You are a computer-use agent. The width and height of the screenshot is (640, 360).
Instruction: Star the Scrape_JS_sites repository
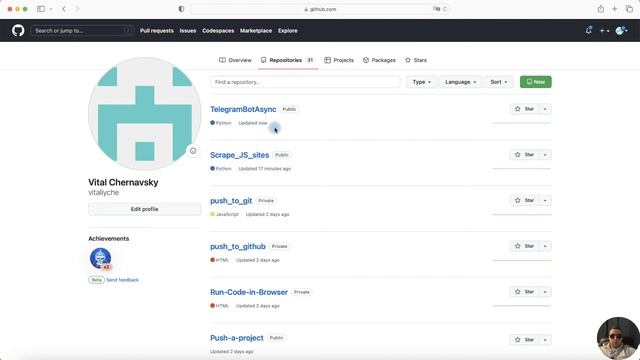coord(524,155)
